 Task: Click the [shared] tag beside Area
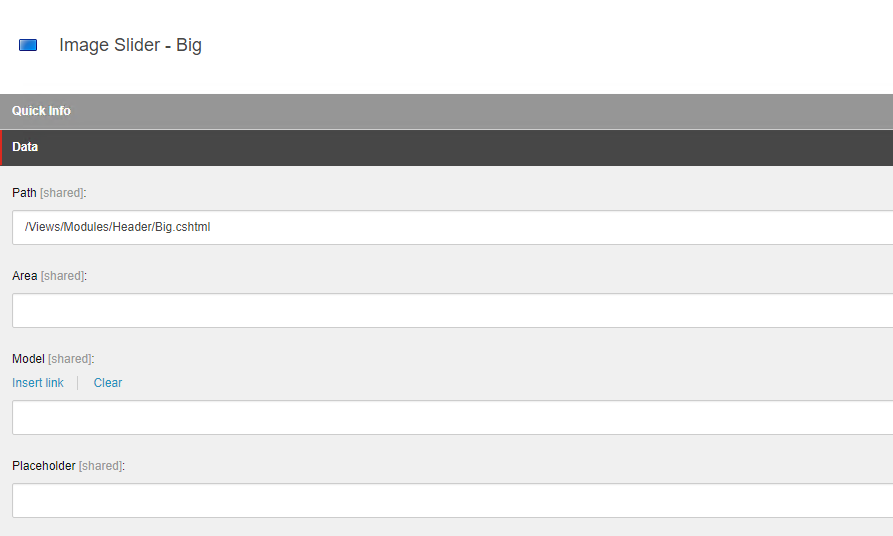point(63,276)
